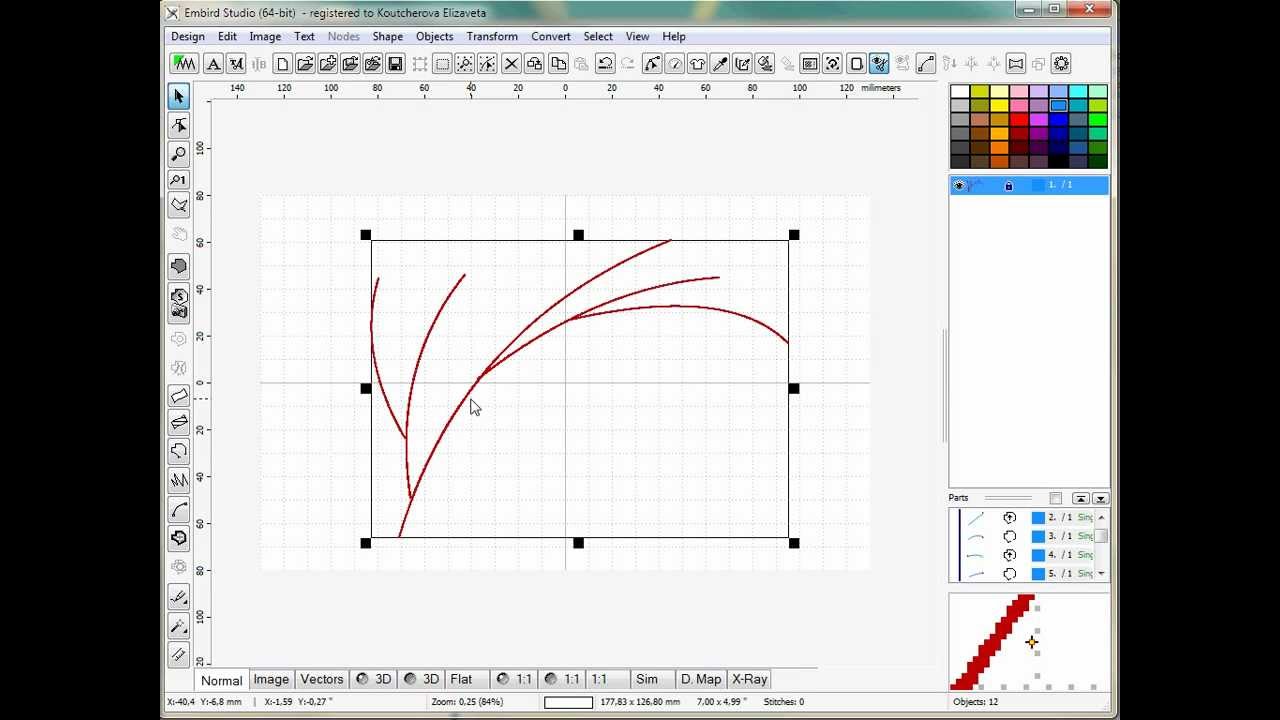Click the top-center selection handle of the design

point(578,235)
